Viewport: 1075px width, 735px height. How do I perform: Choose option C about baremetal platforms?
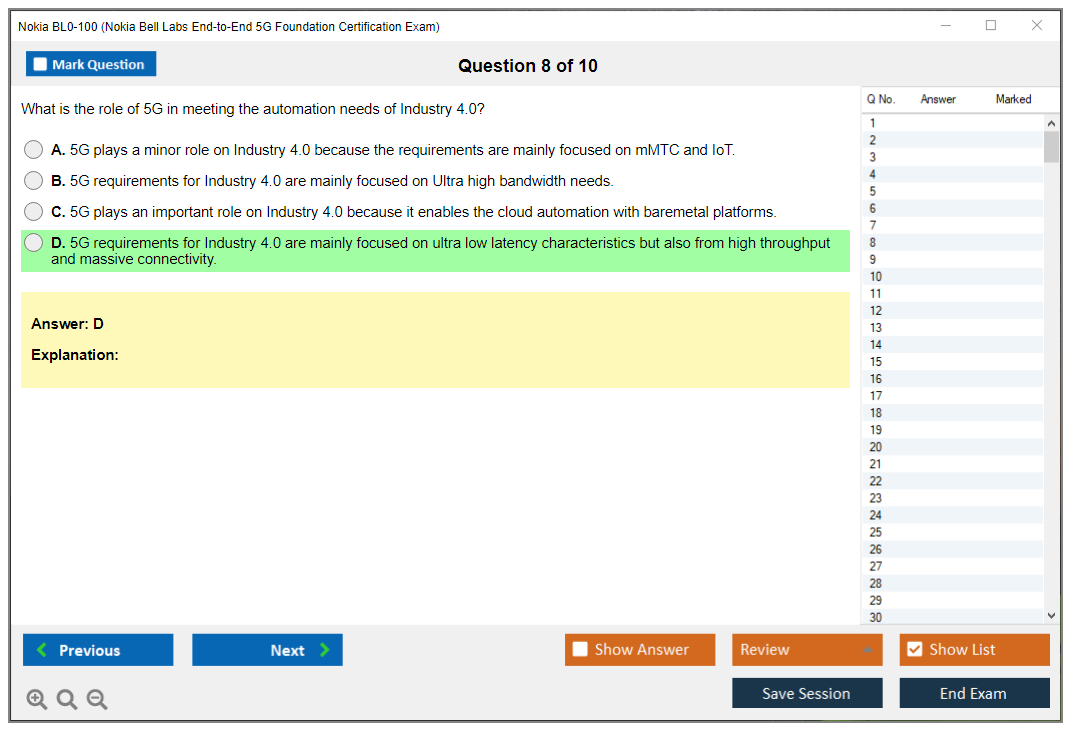34,212
